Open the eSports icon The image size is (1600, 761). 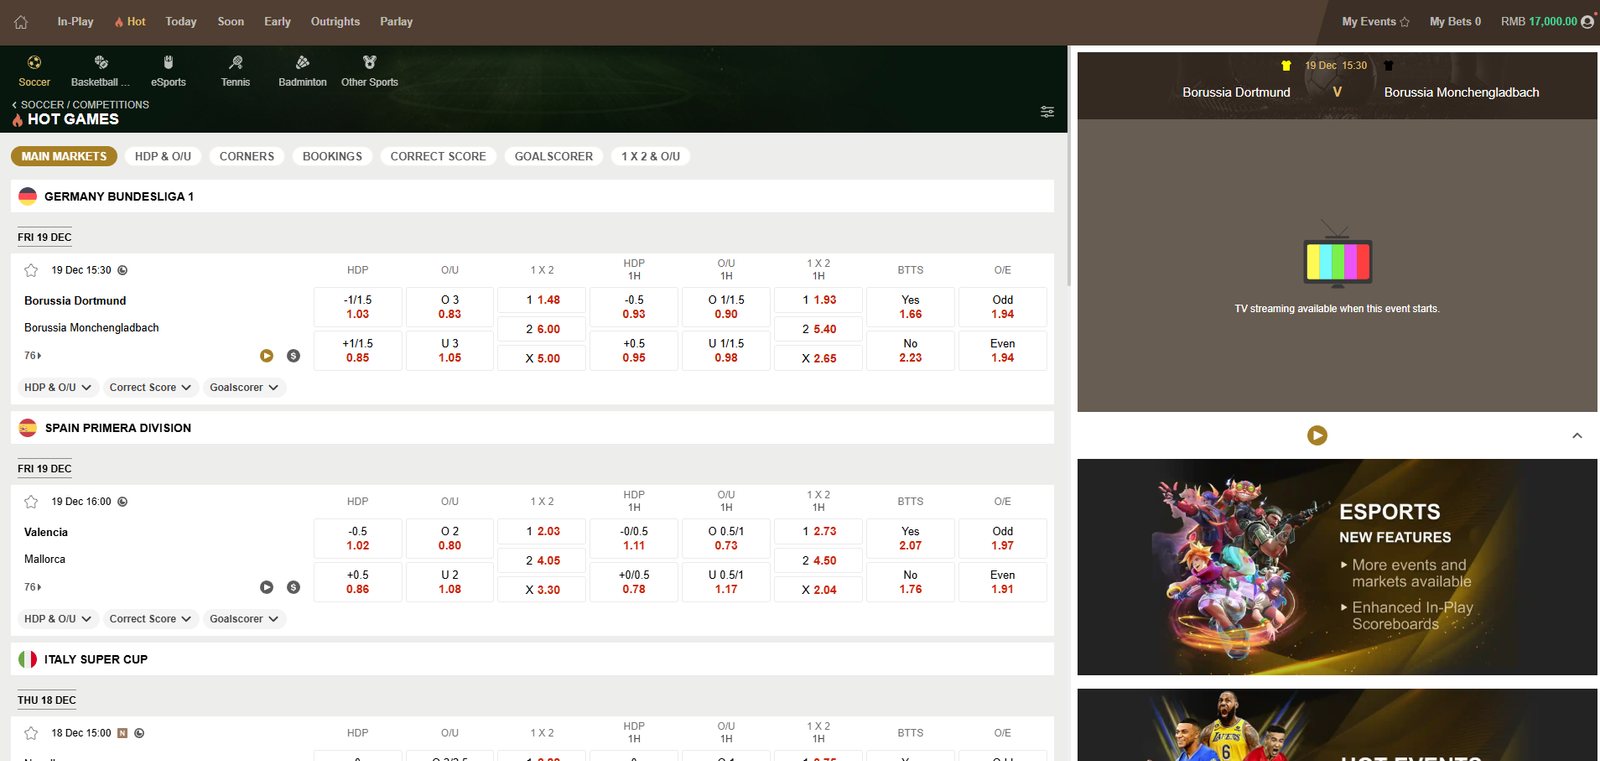tap(168, 71)
